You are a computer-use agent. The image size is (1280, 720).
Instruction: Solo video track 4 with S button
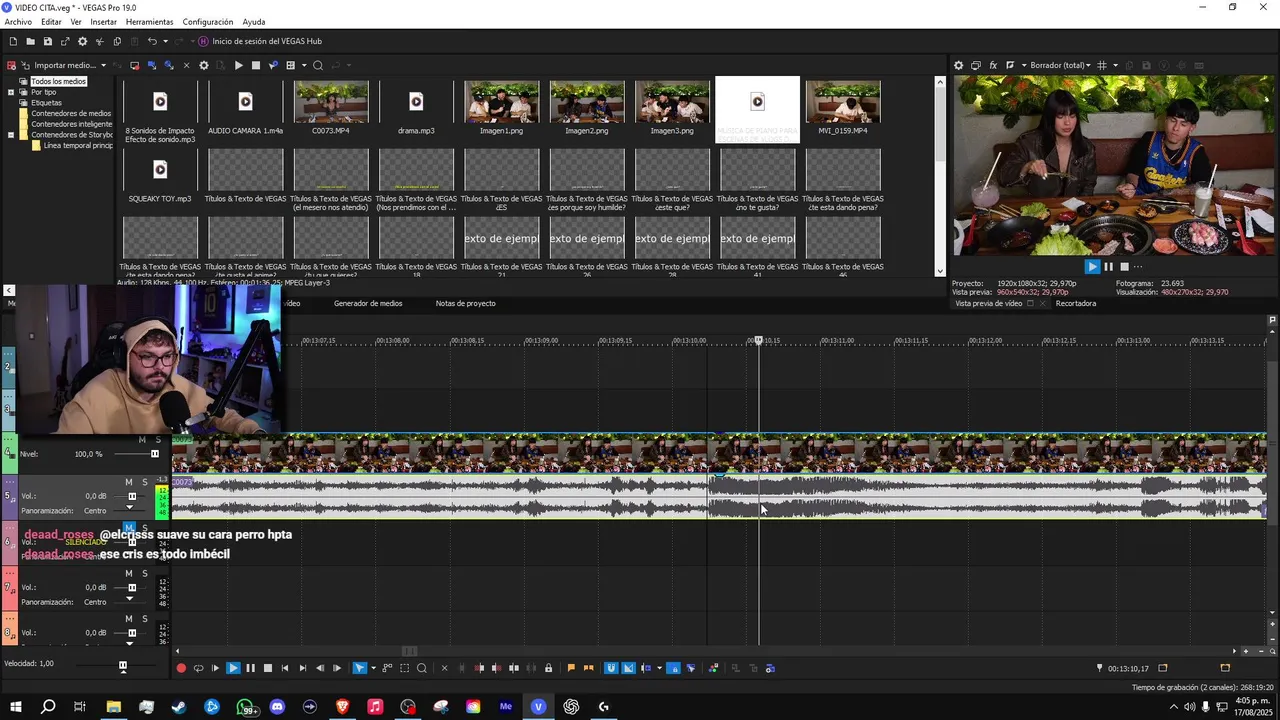156,440
